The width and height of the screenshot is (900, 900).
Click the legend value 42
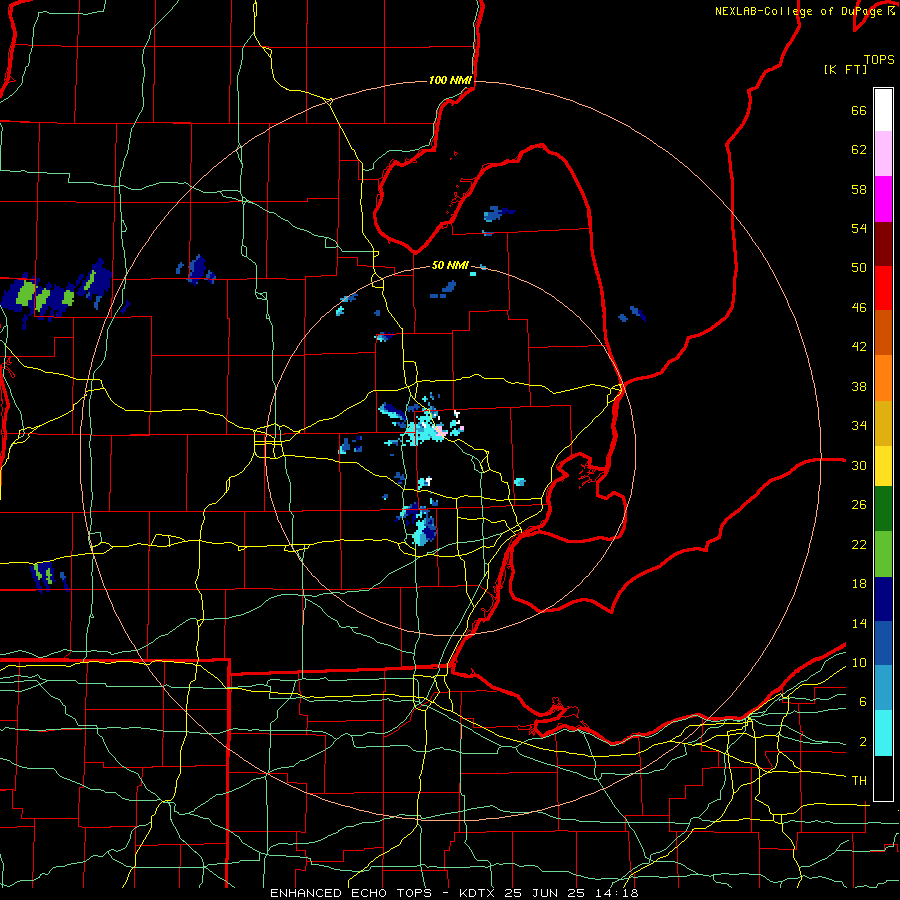tap(859, 347)
